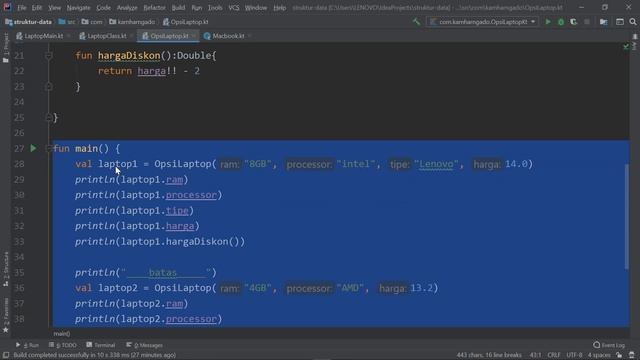Open the Refactor menu

(x=154, y=7)
